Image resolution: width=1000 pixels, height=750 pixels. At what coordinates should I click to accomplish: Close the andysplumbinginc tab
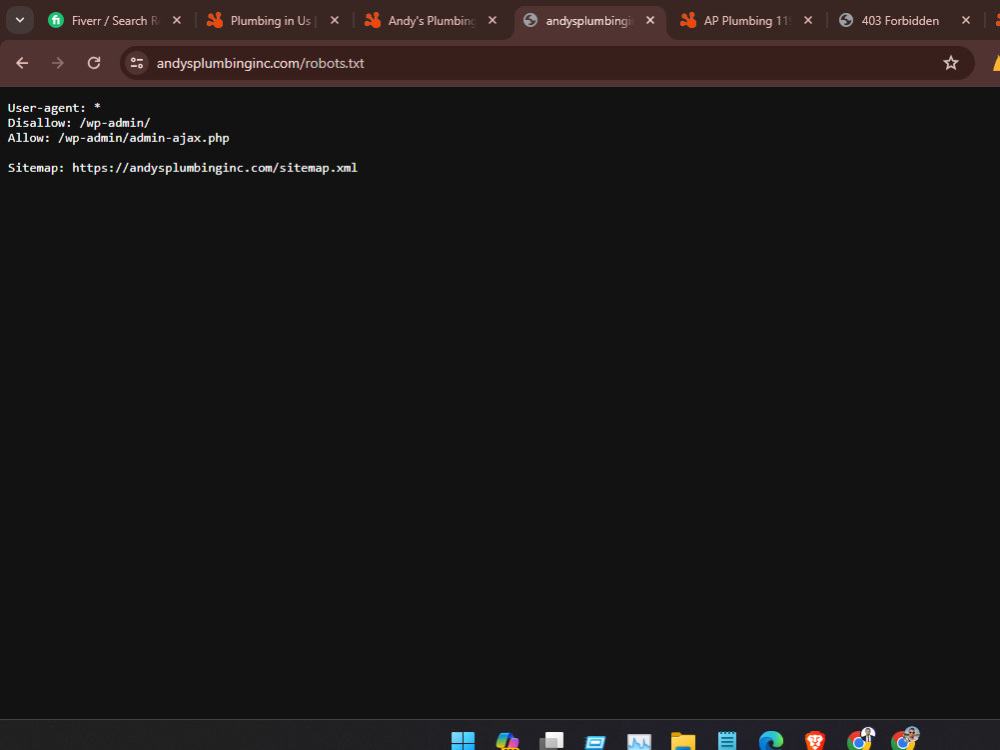click(x=650, y=20)
